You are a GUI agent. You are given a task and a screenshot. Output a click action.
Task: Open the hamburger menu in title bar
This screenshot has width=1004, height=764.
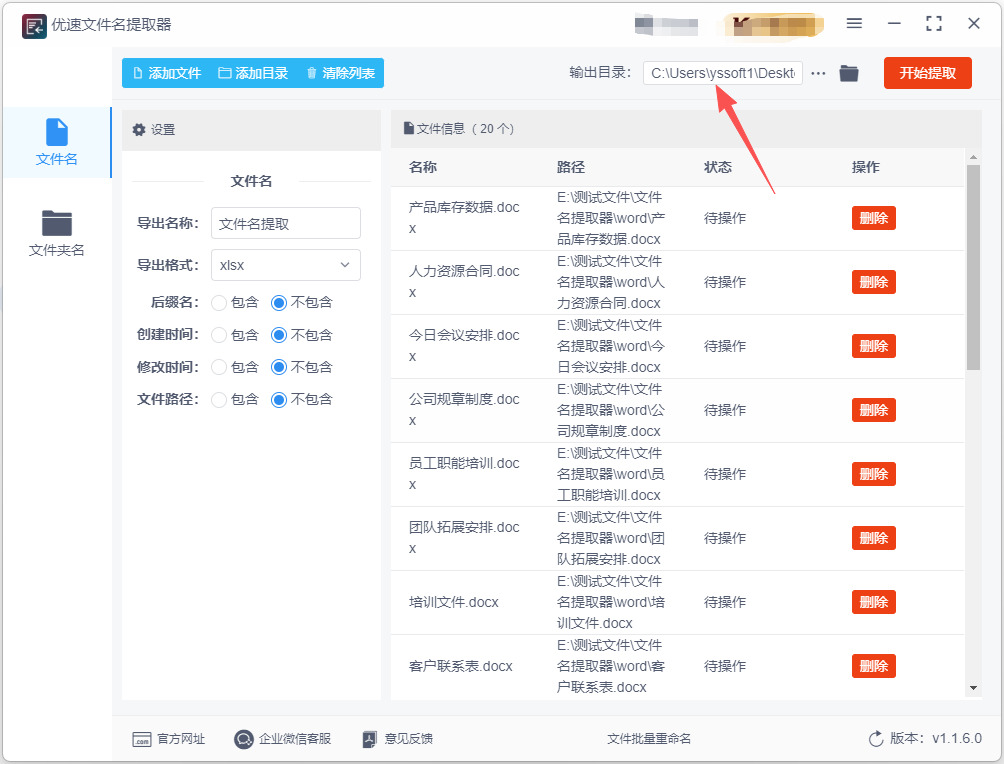854,24
